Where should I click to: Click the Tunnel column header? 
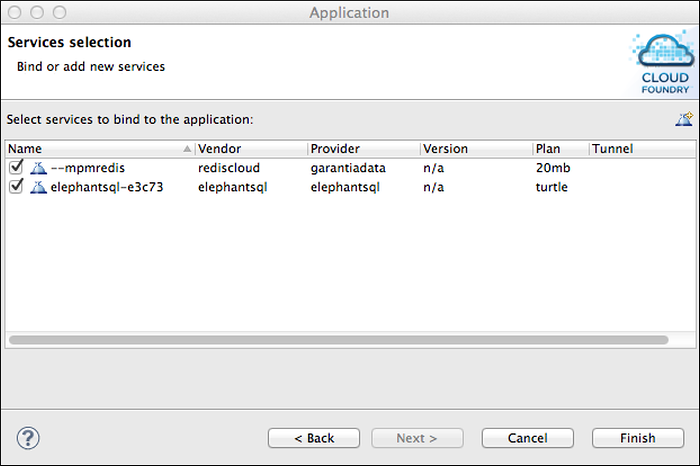coord(642,149)
